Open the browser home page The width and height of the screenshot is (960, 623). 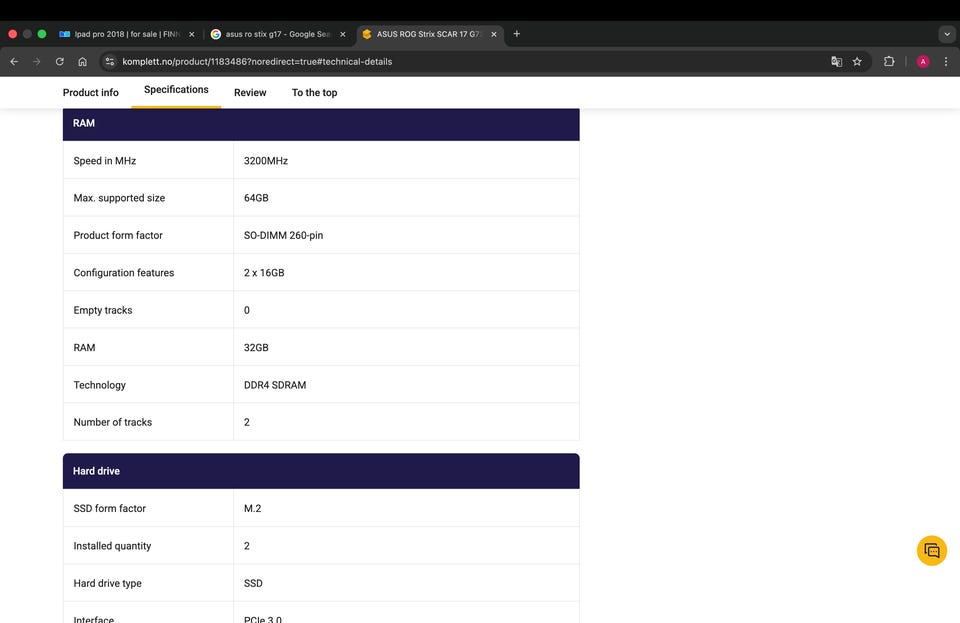(83, 61)
